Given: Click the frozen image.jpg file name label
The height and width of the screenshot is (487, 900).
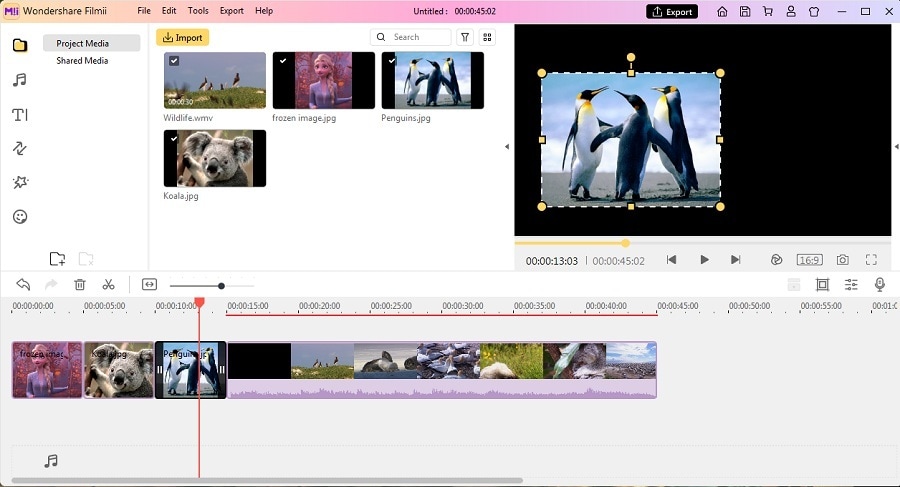Looking at the screenshot, I should 304,118.
